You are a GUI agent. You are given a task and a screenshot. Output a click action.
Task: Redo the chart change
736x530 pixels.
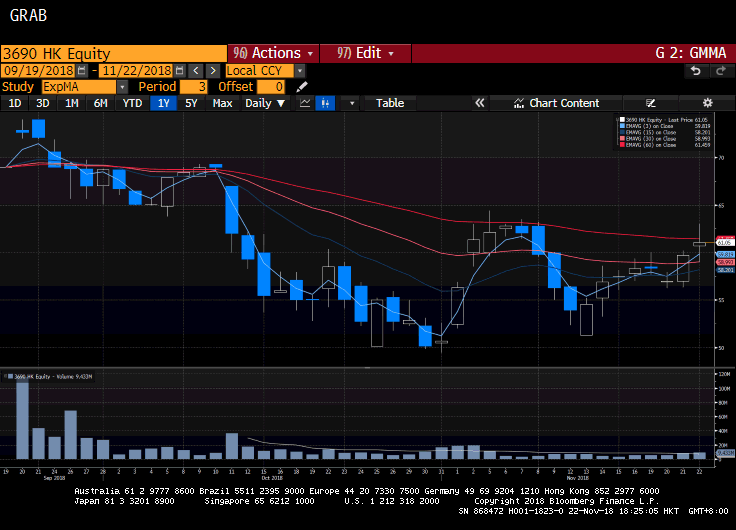[x=721, y=71]
